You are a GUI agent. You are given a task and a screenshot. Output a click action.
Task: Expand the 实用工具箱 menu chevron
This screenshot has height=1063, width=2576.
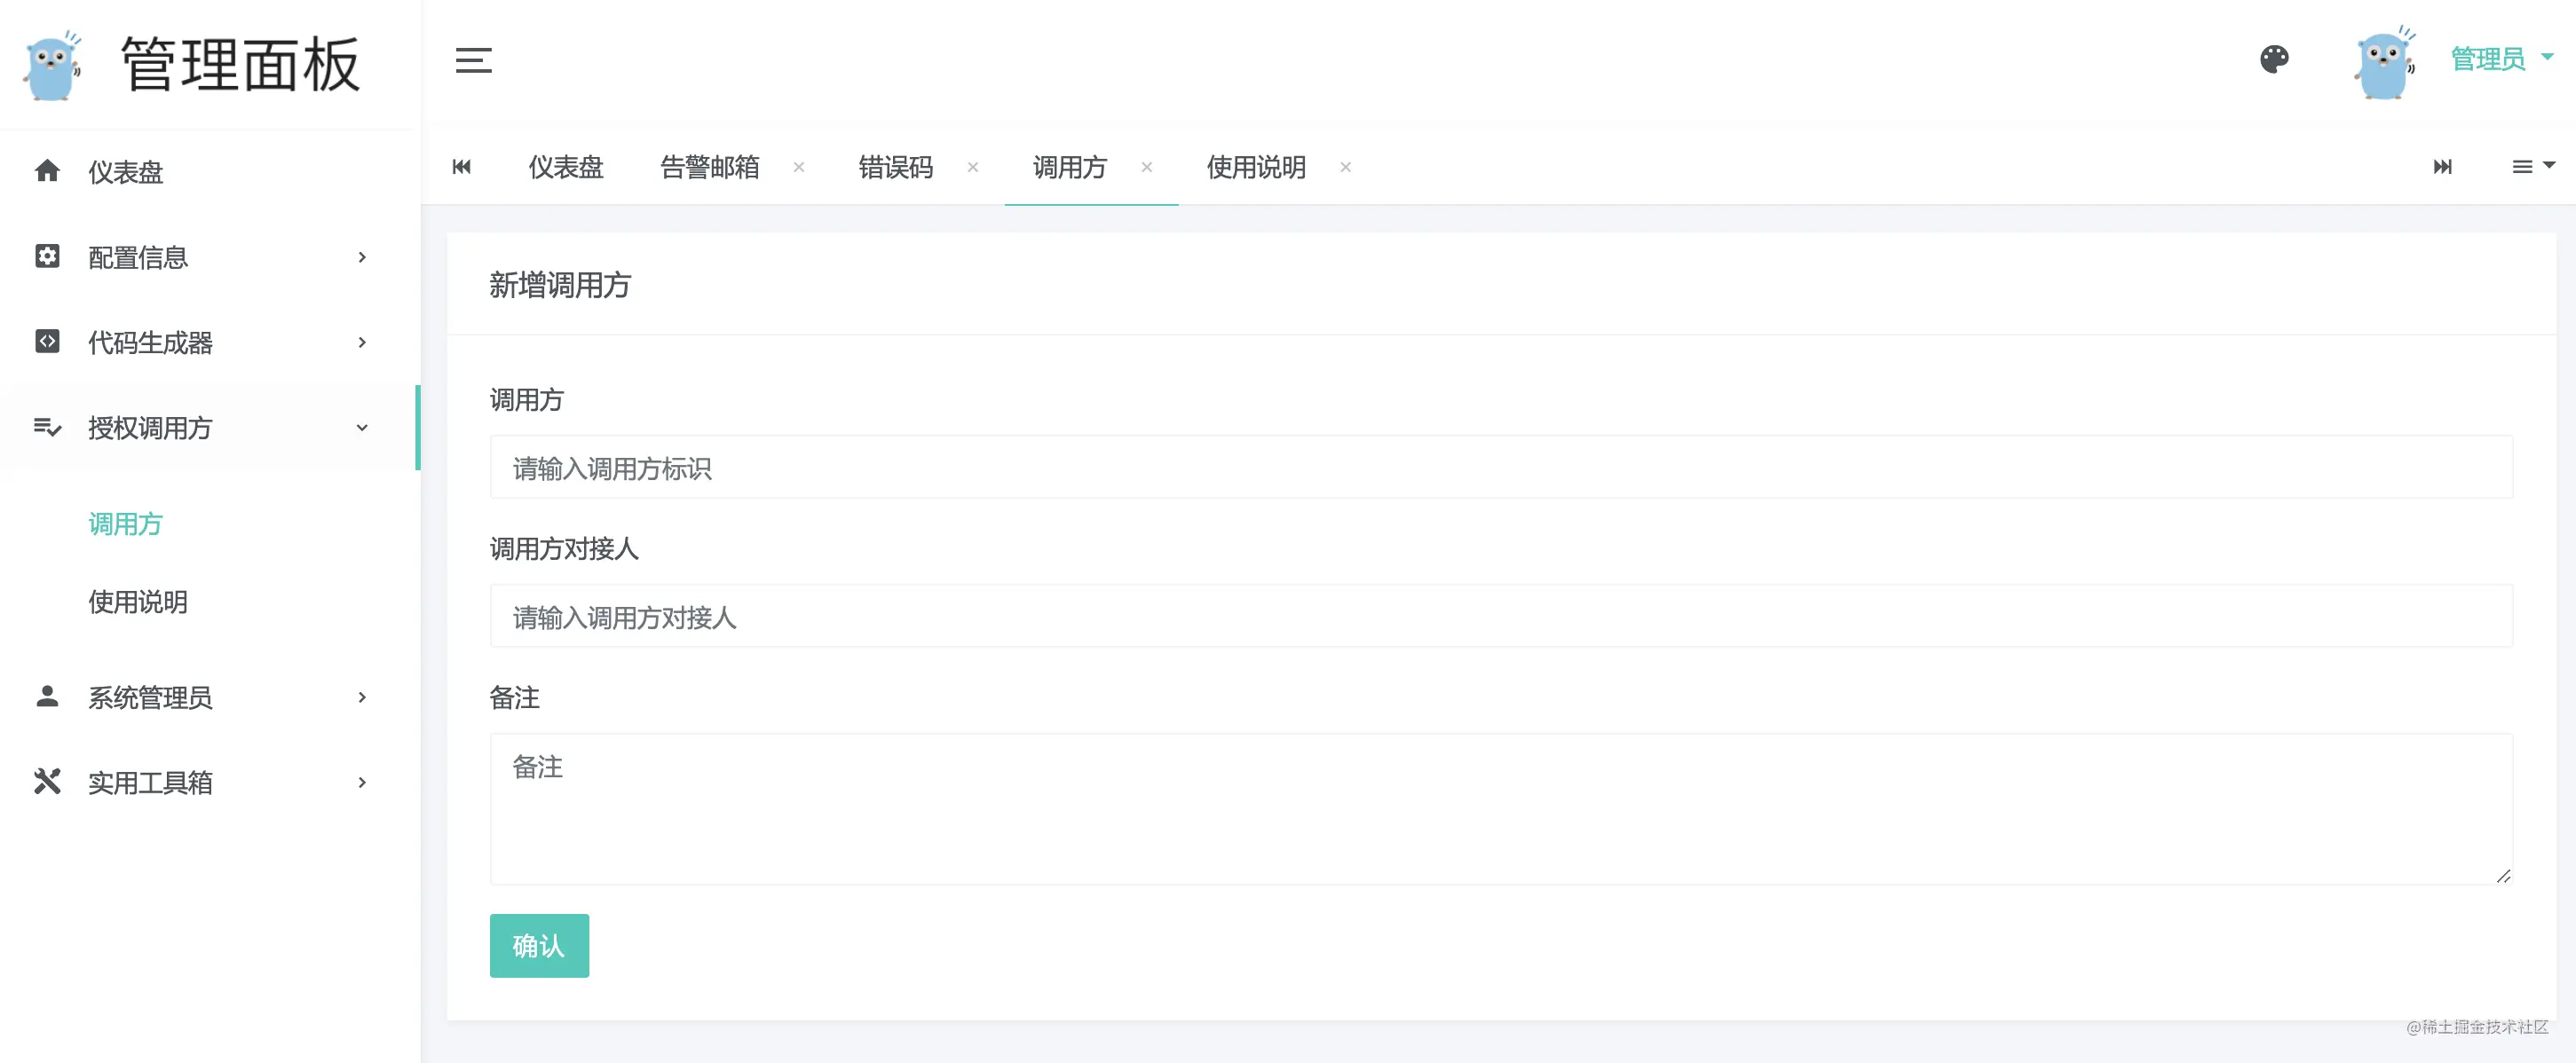point(362,782)
